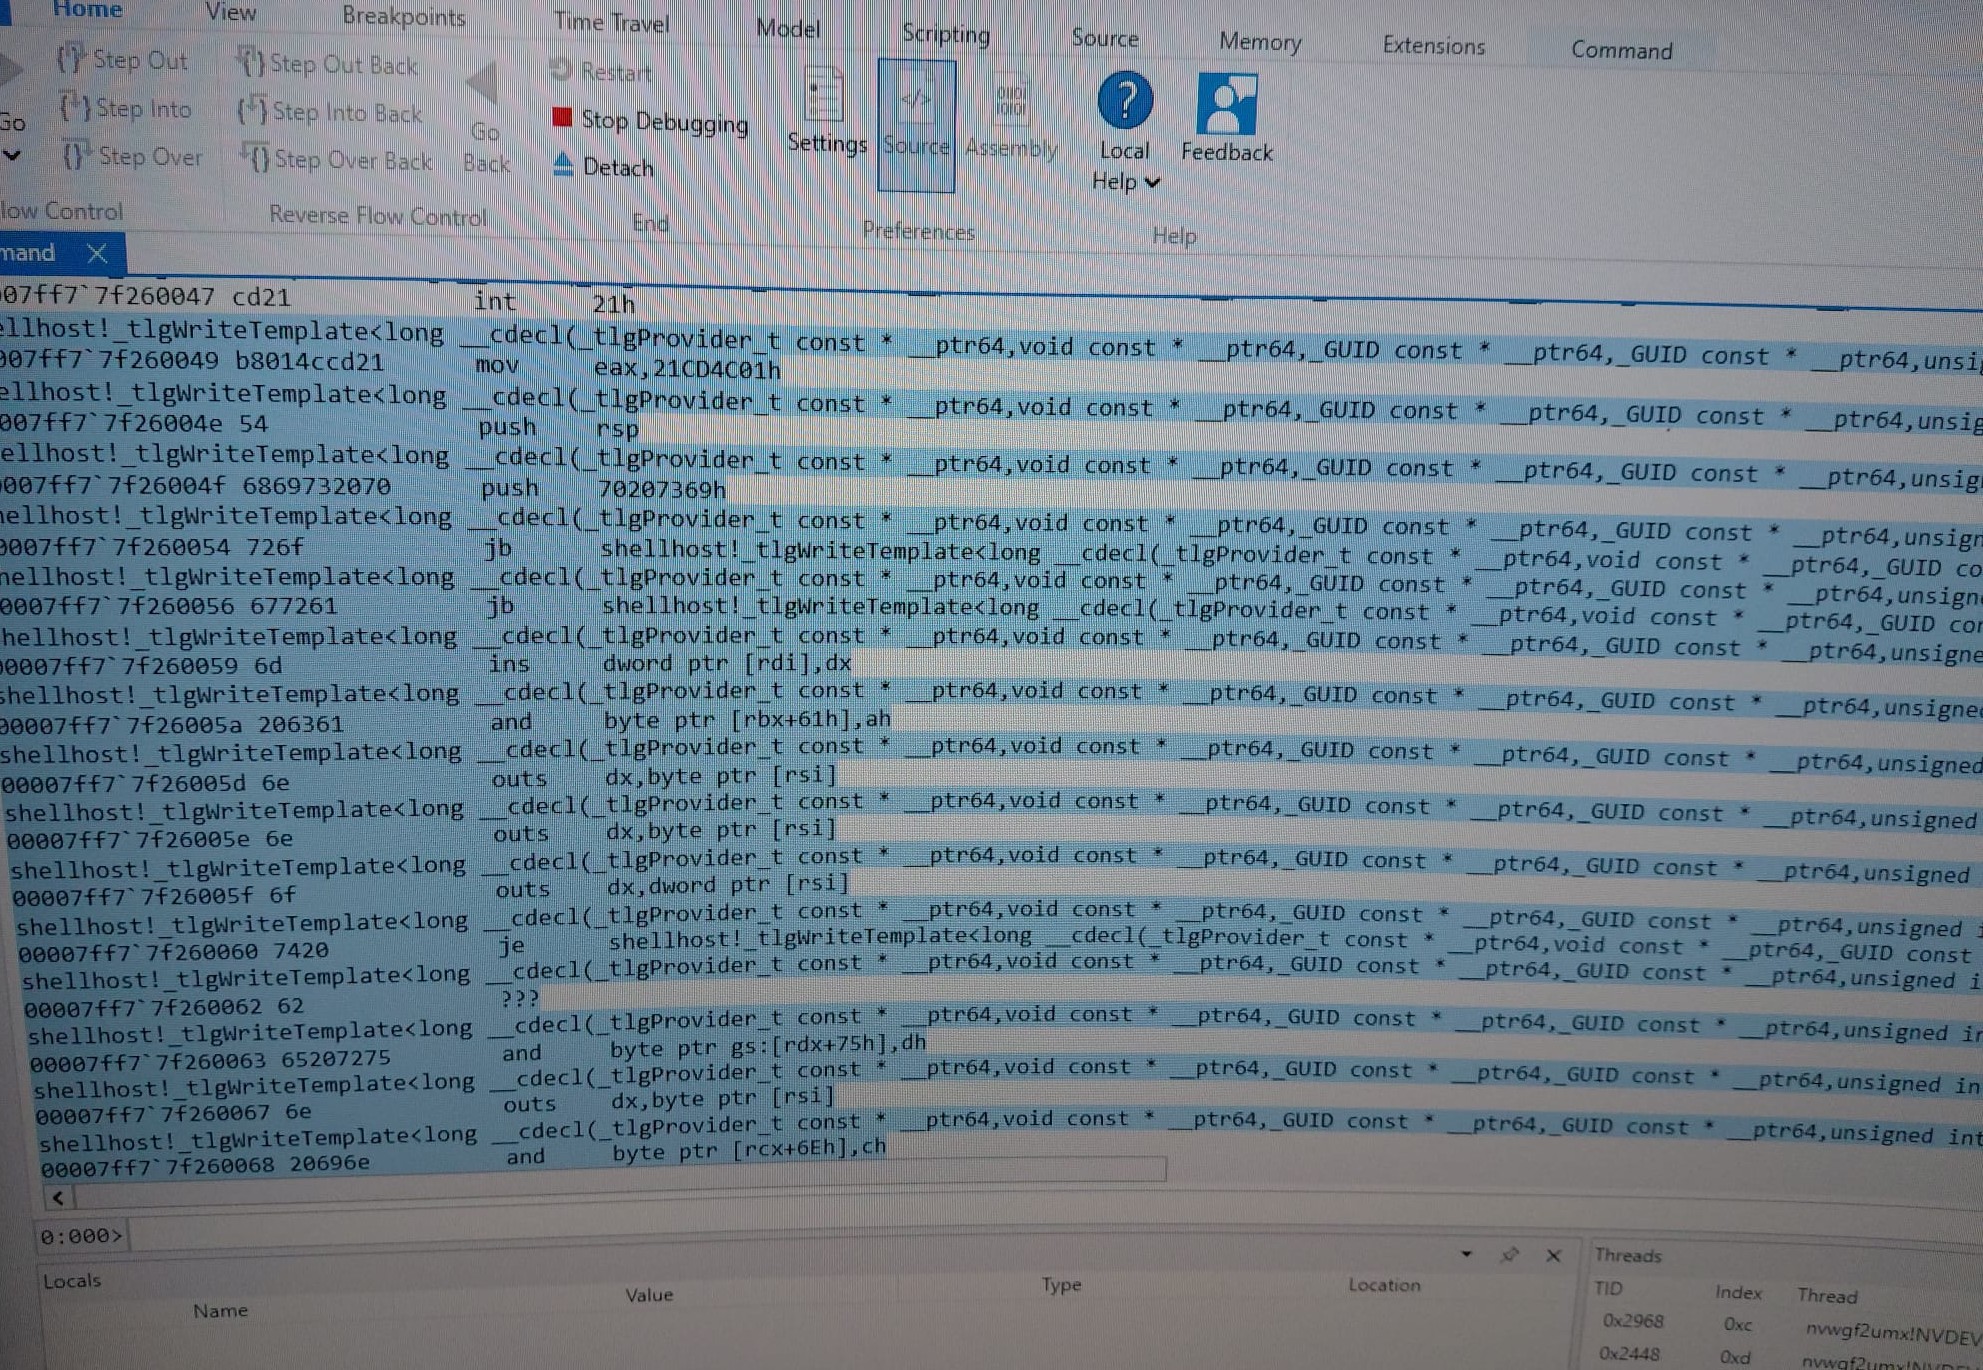Viewport: 1983px width, 1370px height.
Task: Click the Step Over Back label
Action: [x=353, y=160]
